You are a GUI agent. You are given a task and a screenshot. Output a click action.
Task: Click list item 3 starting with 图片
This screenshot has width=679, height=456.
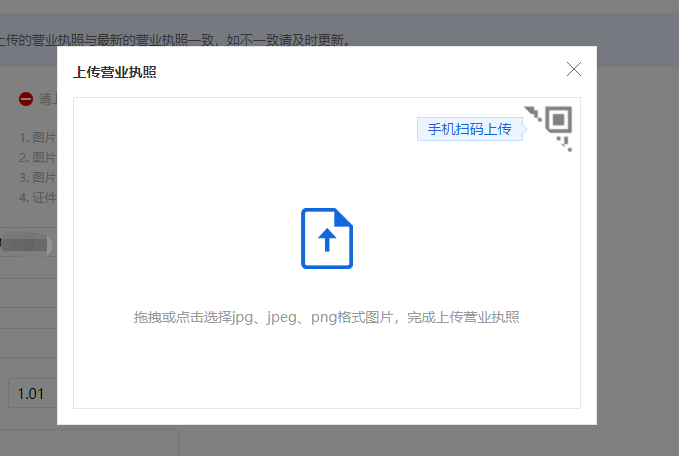pyautogui.click(x=38, y=178)
